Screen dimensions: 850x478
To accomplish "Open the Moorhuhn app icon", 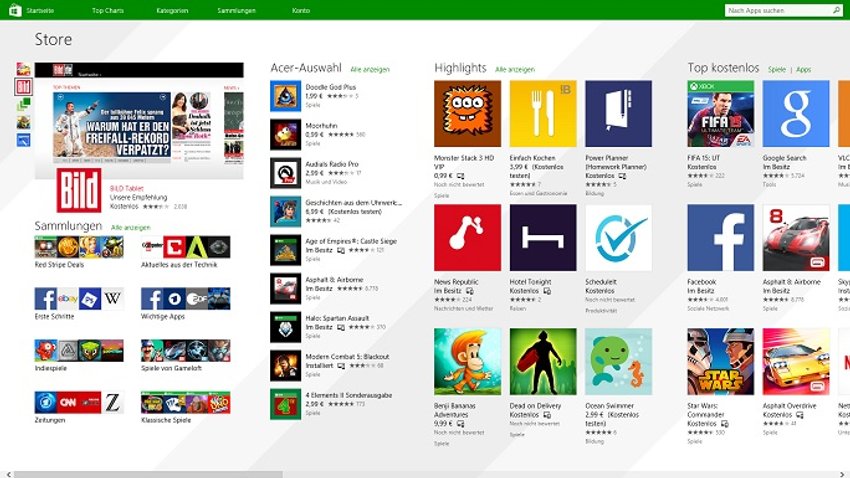I will pos(286,134).
